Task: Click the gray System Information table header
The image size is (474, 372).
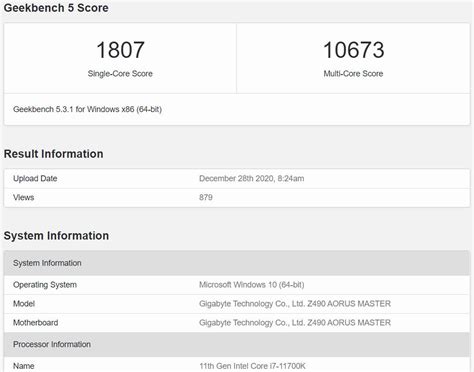Action: click(237, 263)
